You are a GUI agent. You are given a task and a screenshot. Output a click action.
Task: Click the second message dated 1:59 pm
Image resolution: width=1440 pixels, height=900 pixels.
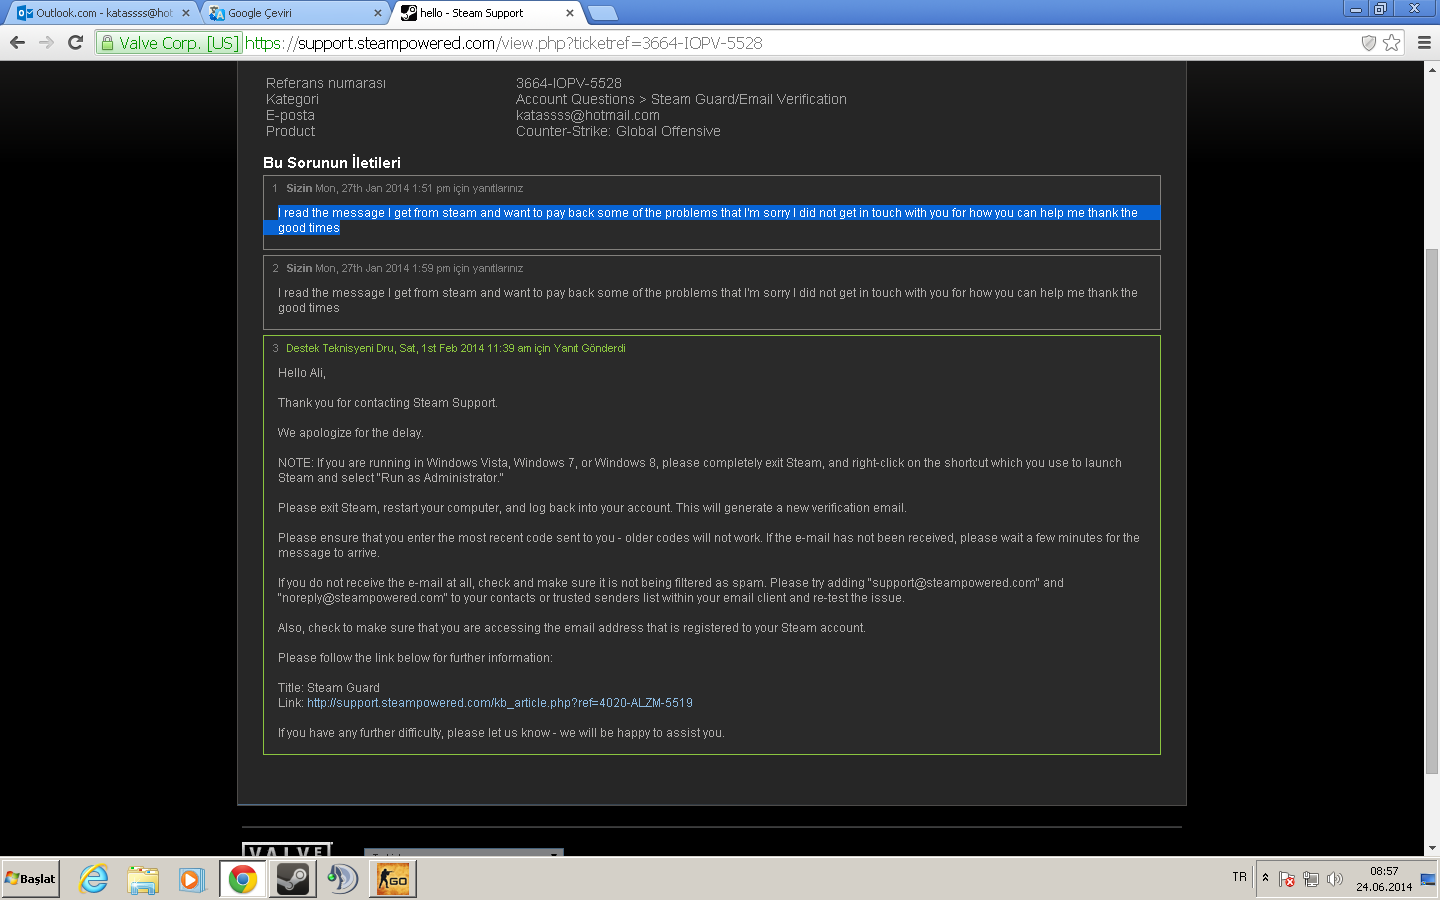click(712, 292)
